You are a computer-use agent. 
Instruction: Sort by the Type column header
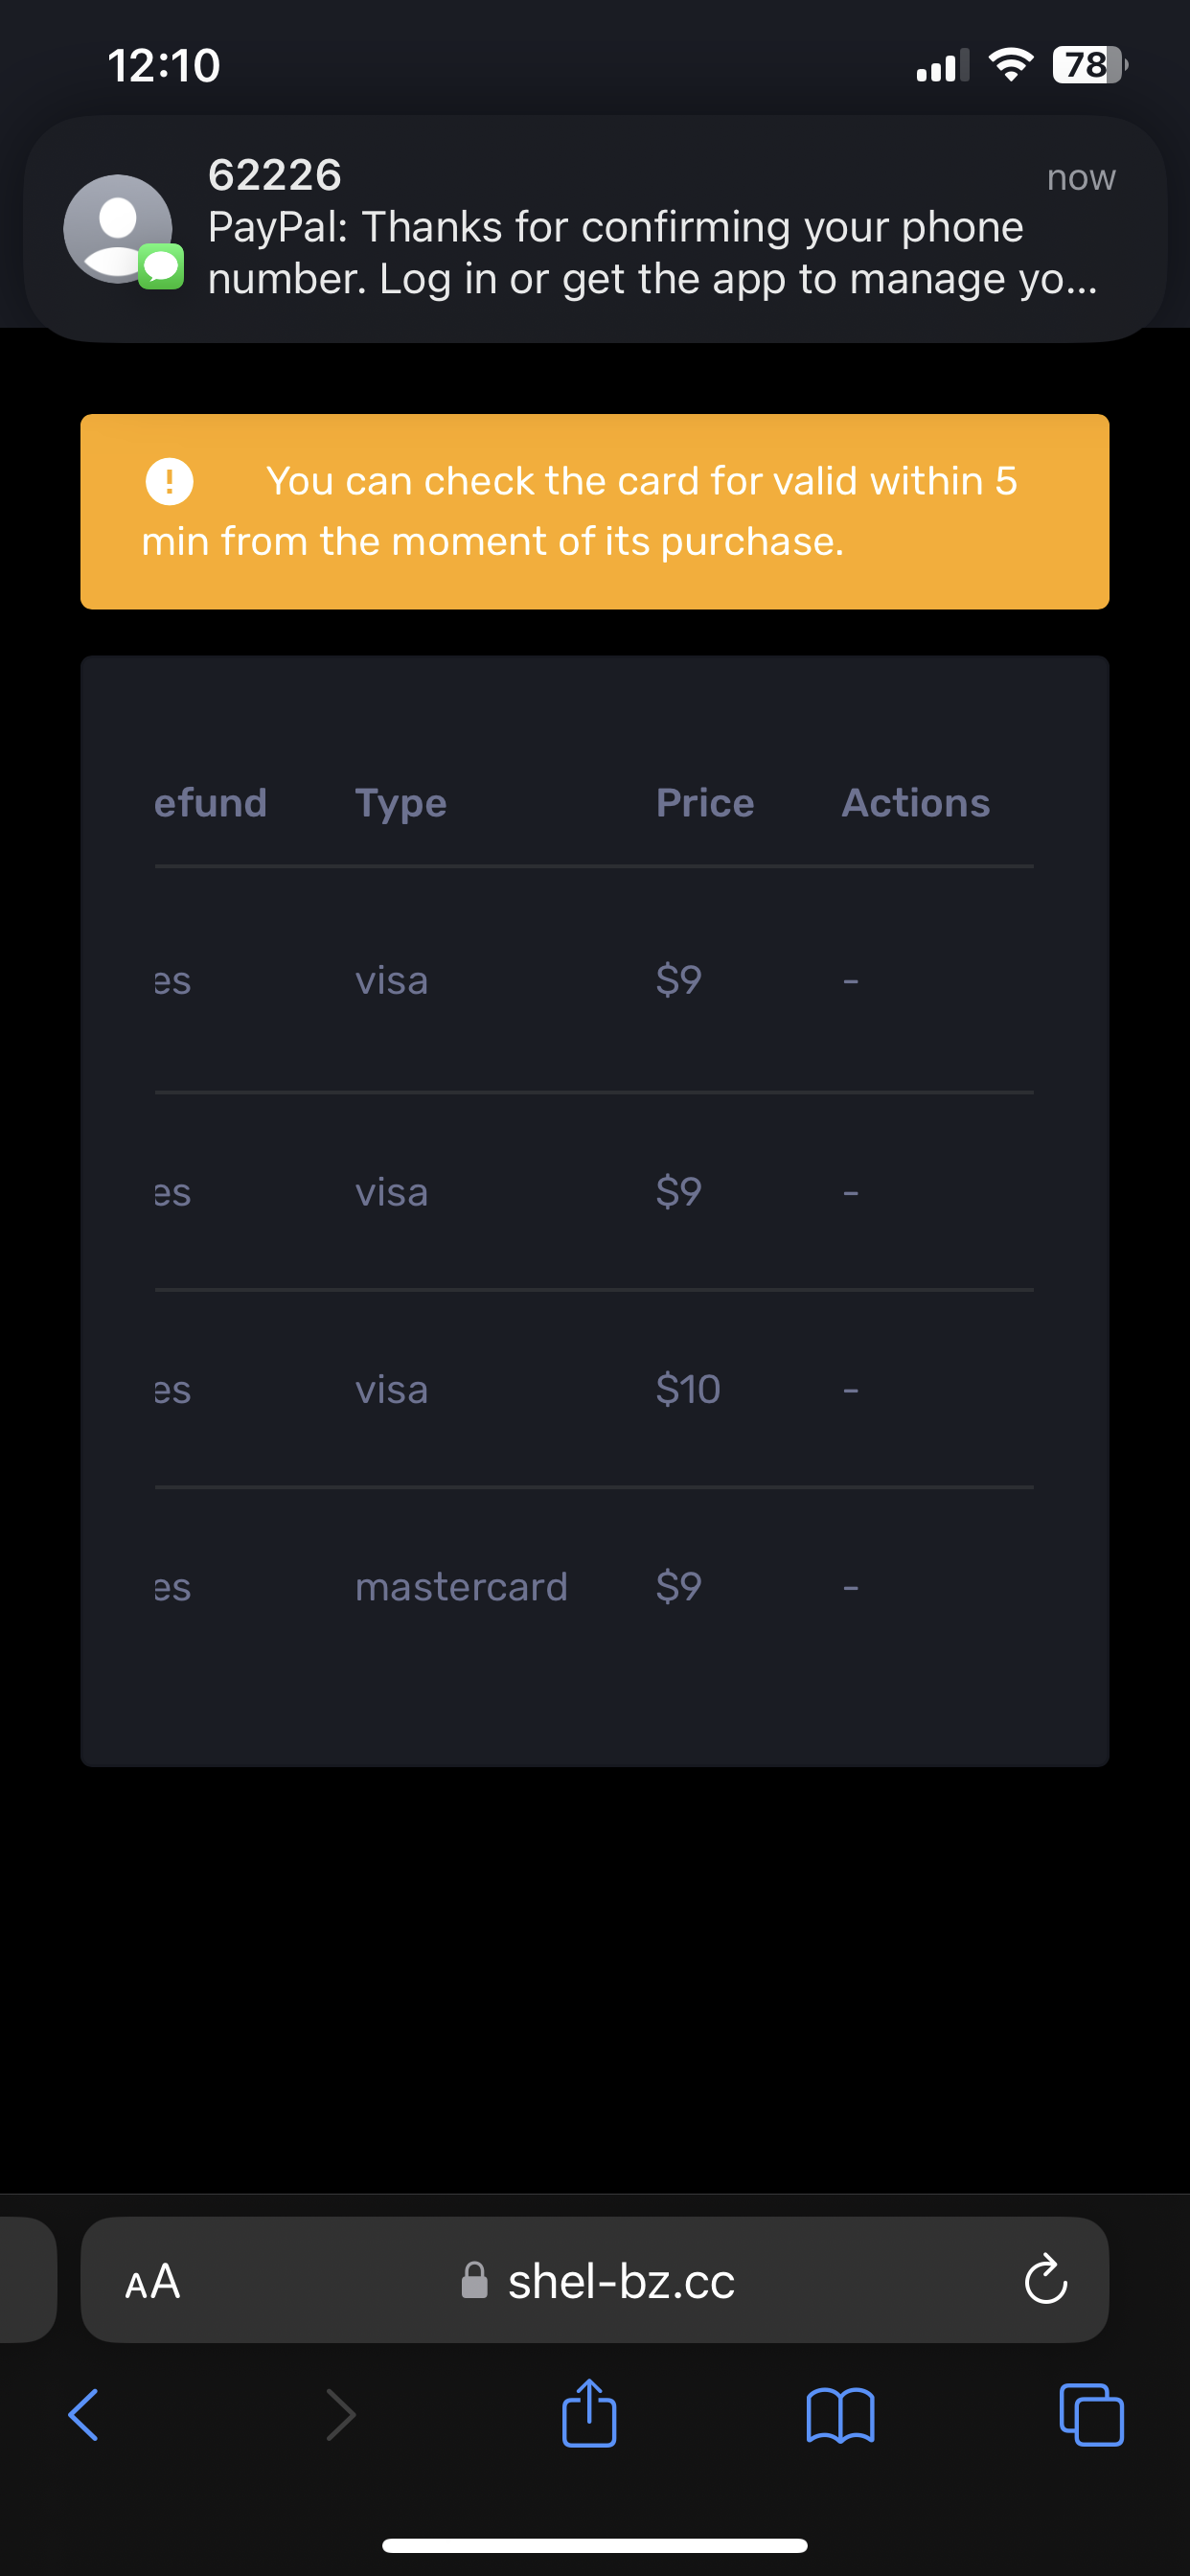pyautogui.click(x=401, y=804)
